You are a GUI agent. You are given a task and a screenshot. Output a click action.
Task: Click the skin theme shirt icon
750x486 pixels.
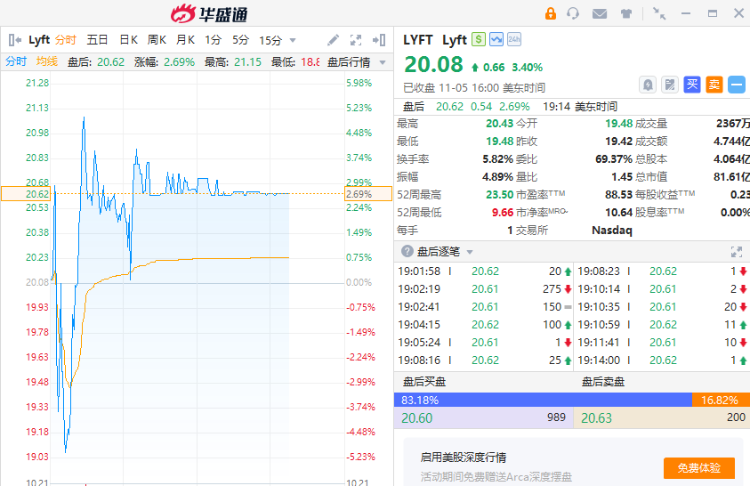click(626, 14)
